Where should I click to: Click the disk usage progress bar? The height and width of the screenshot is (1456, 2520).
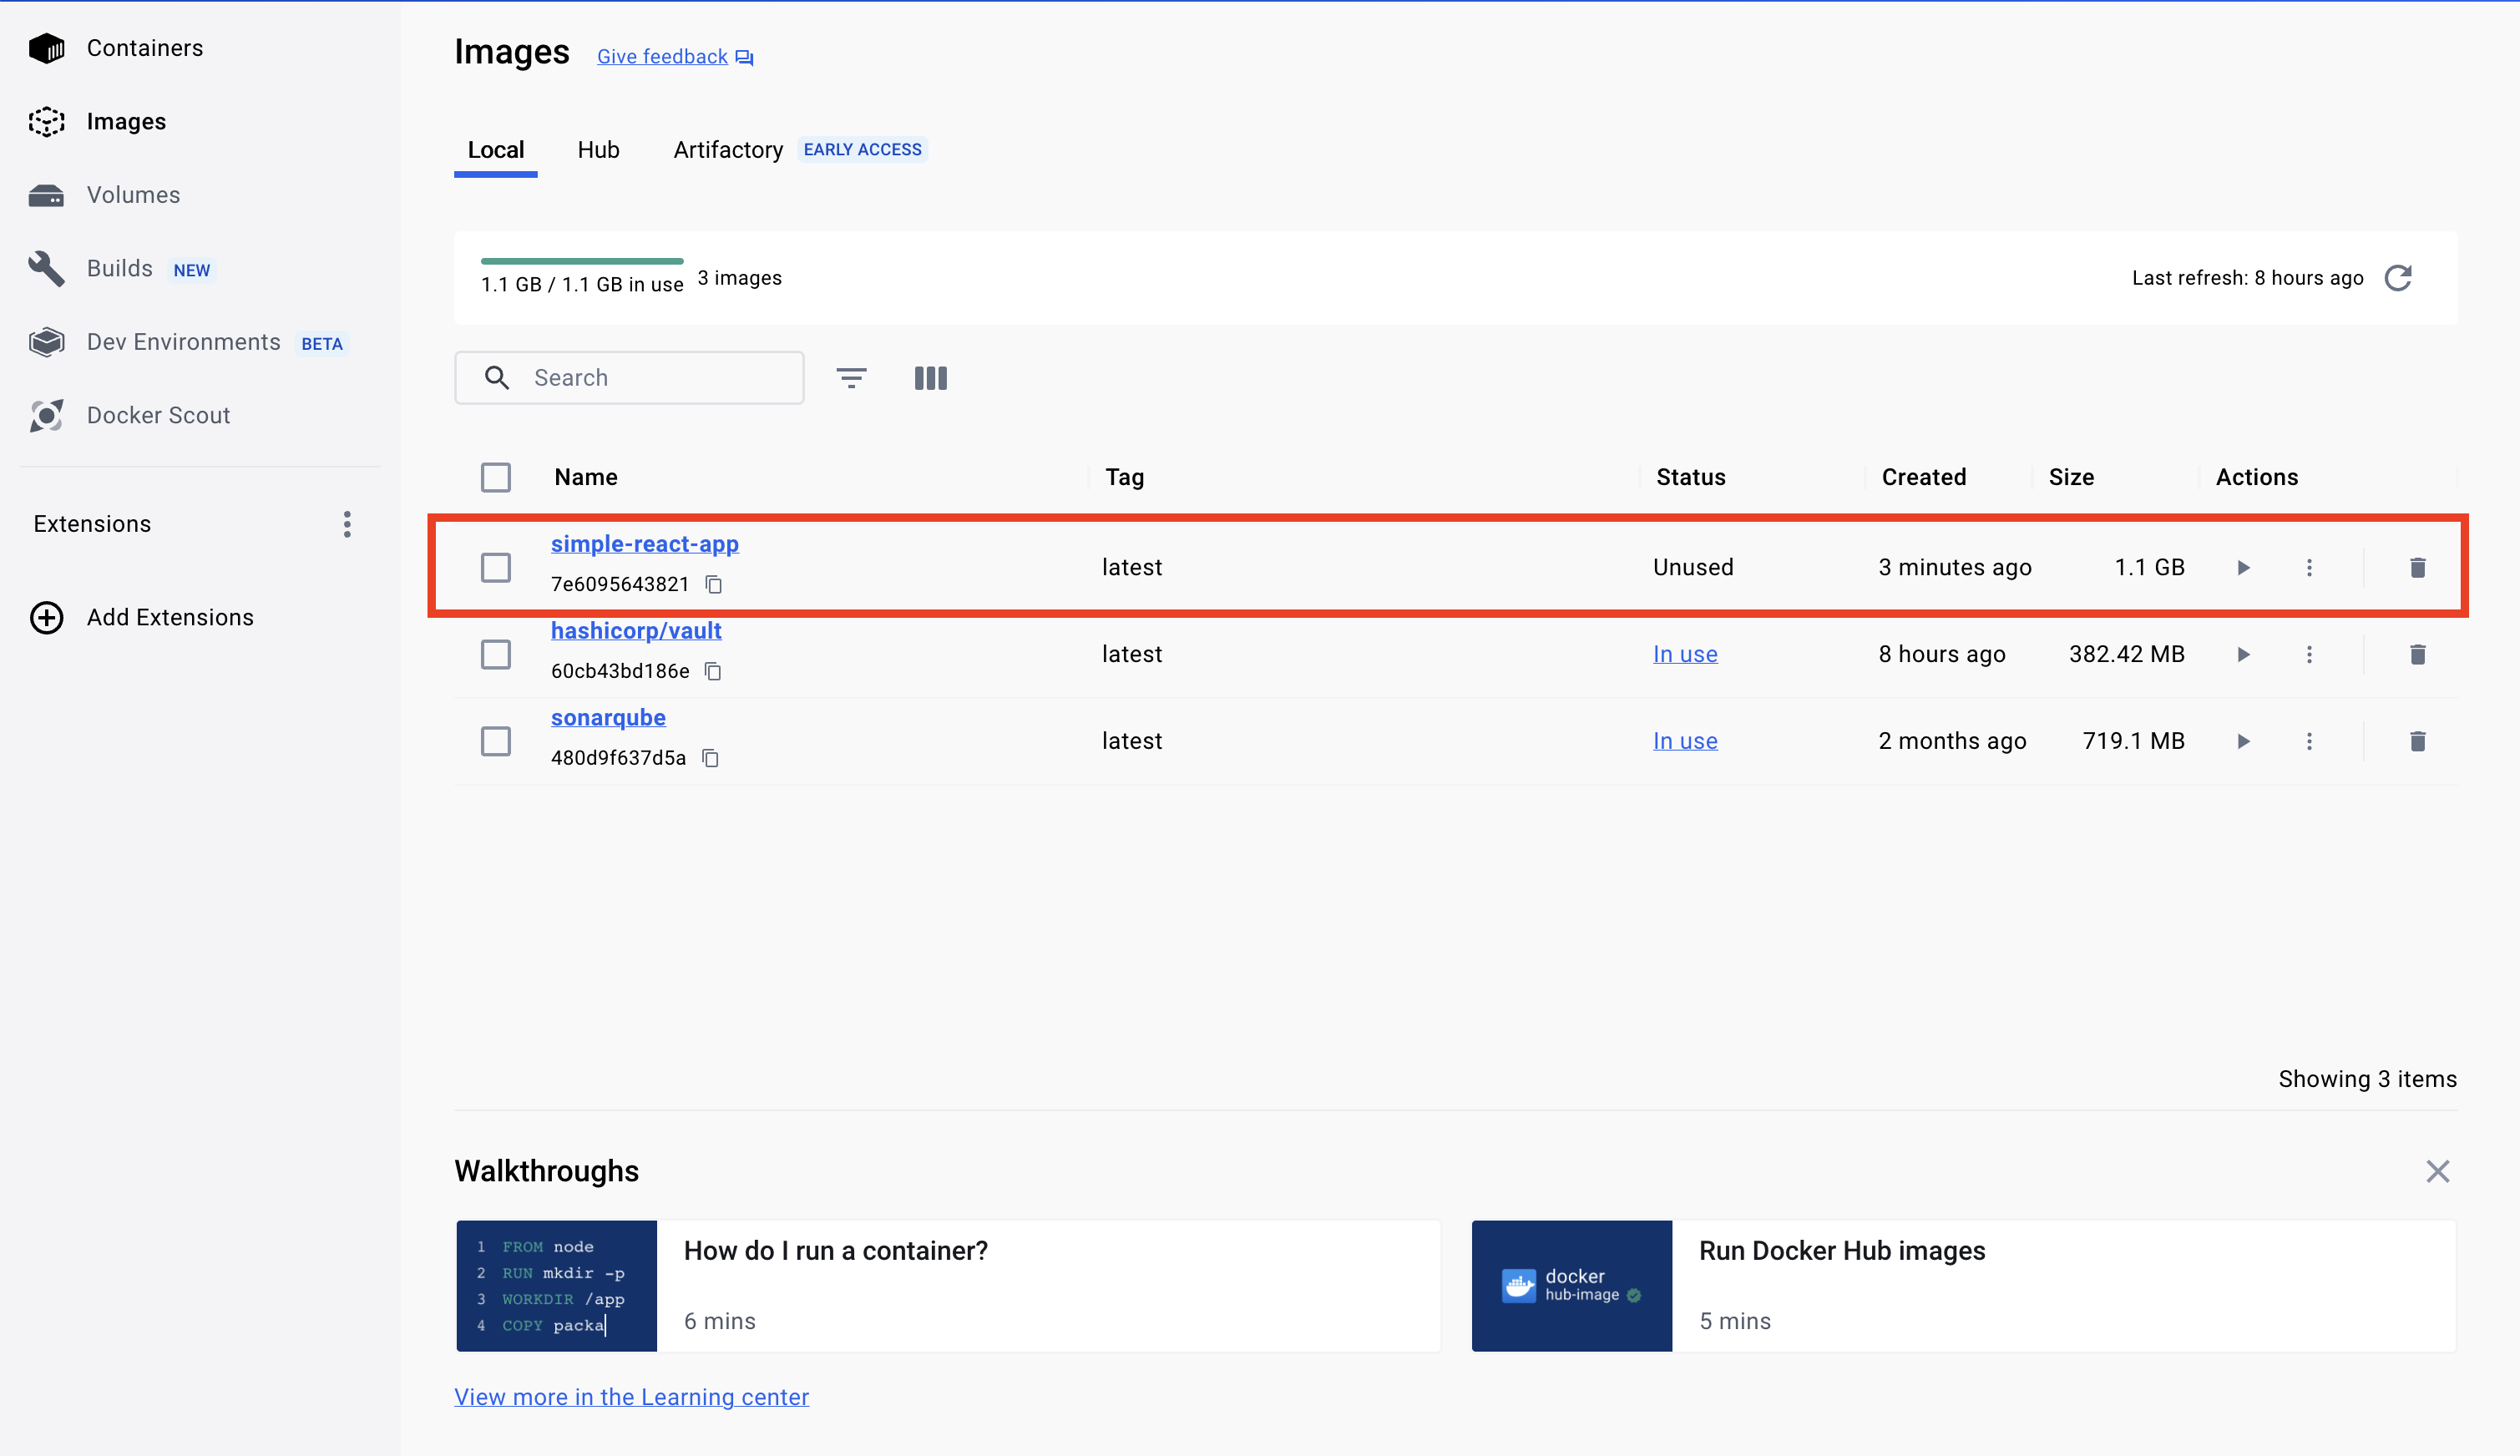(581, 262)
